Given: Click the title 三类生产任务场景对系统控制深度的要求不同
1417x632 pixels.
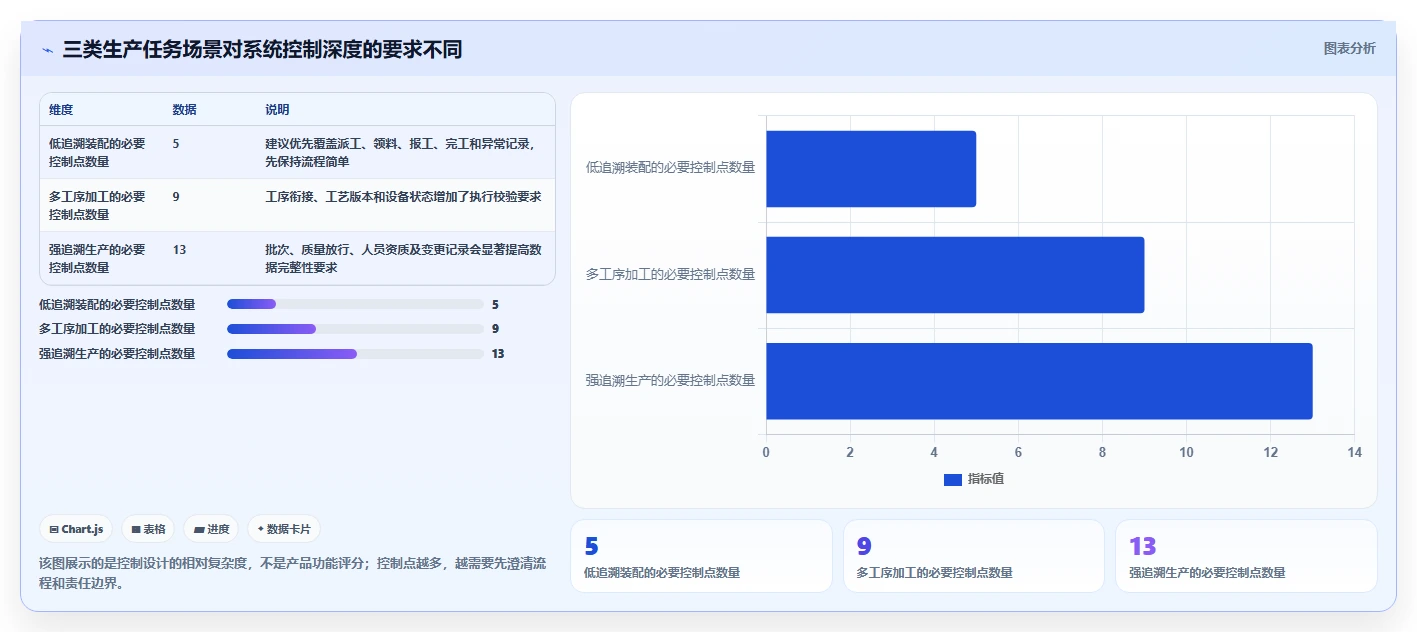Looking at the screenshot, I should [262, 49].
